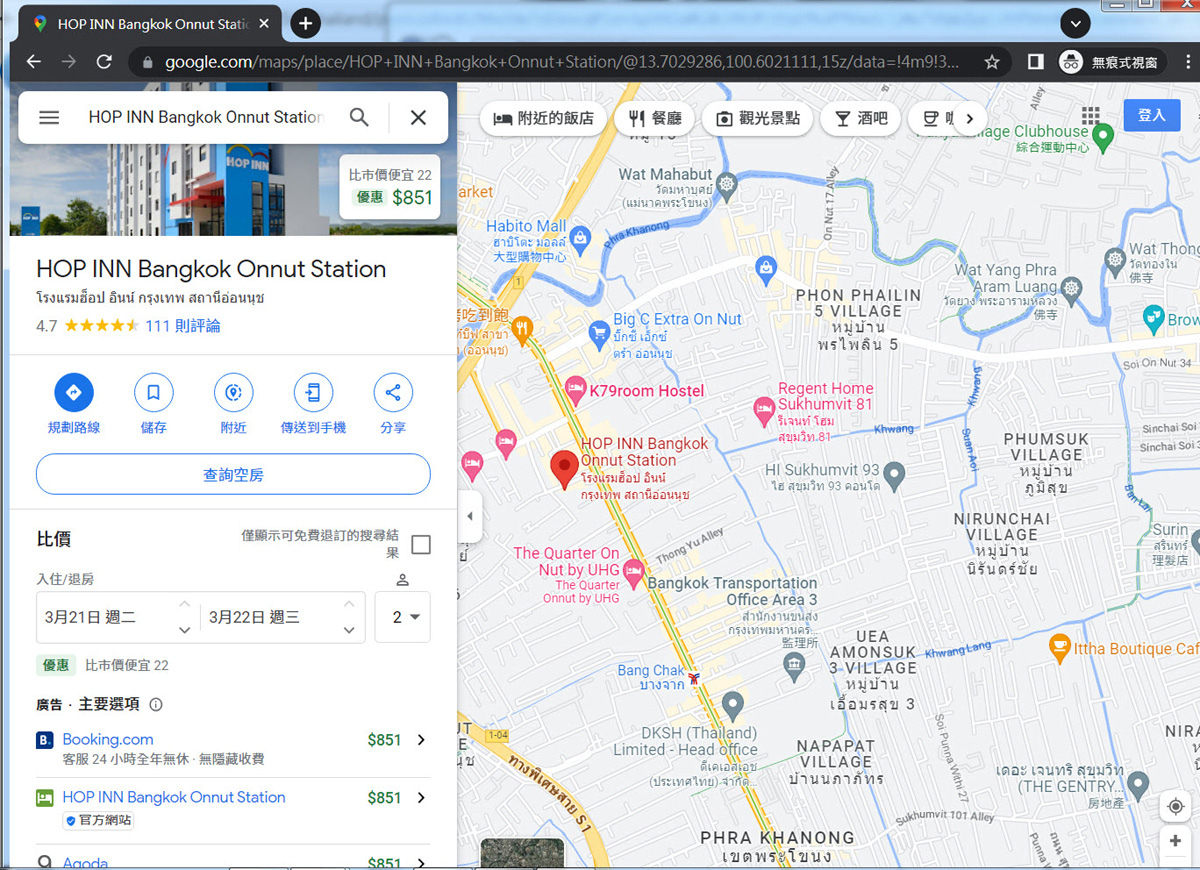Click the tab search chevron button
1200x870 pixels.
1075,23
